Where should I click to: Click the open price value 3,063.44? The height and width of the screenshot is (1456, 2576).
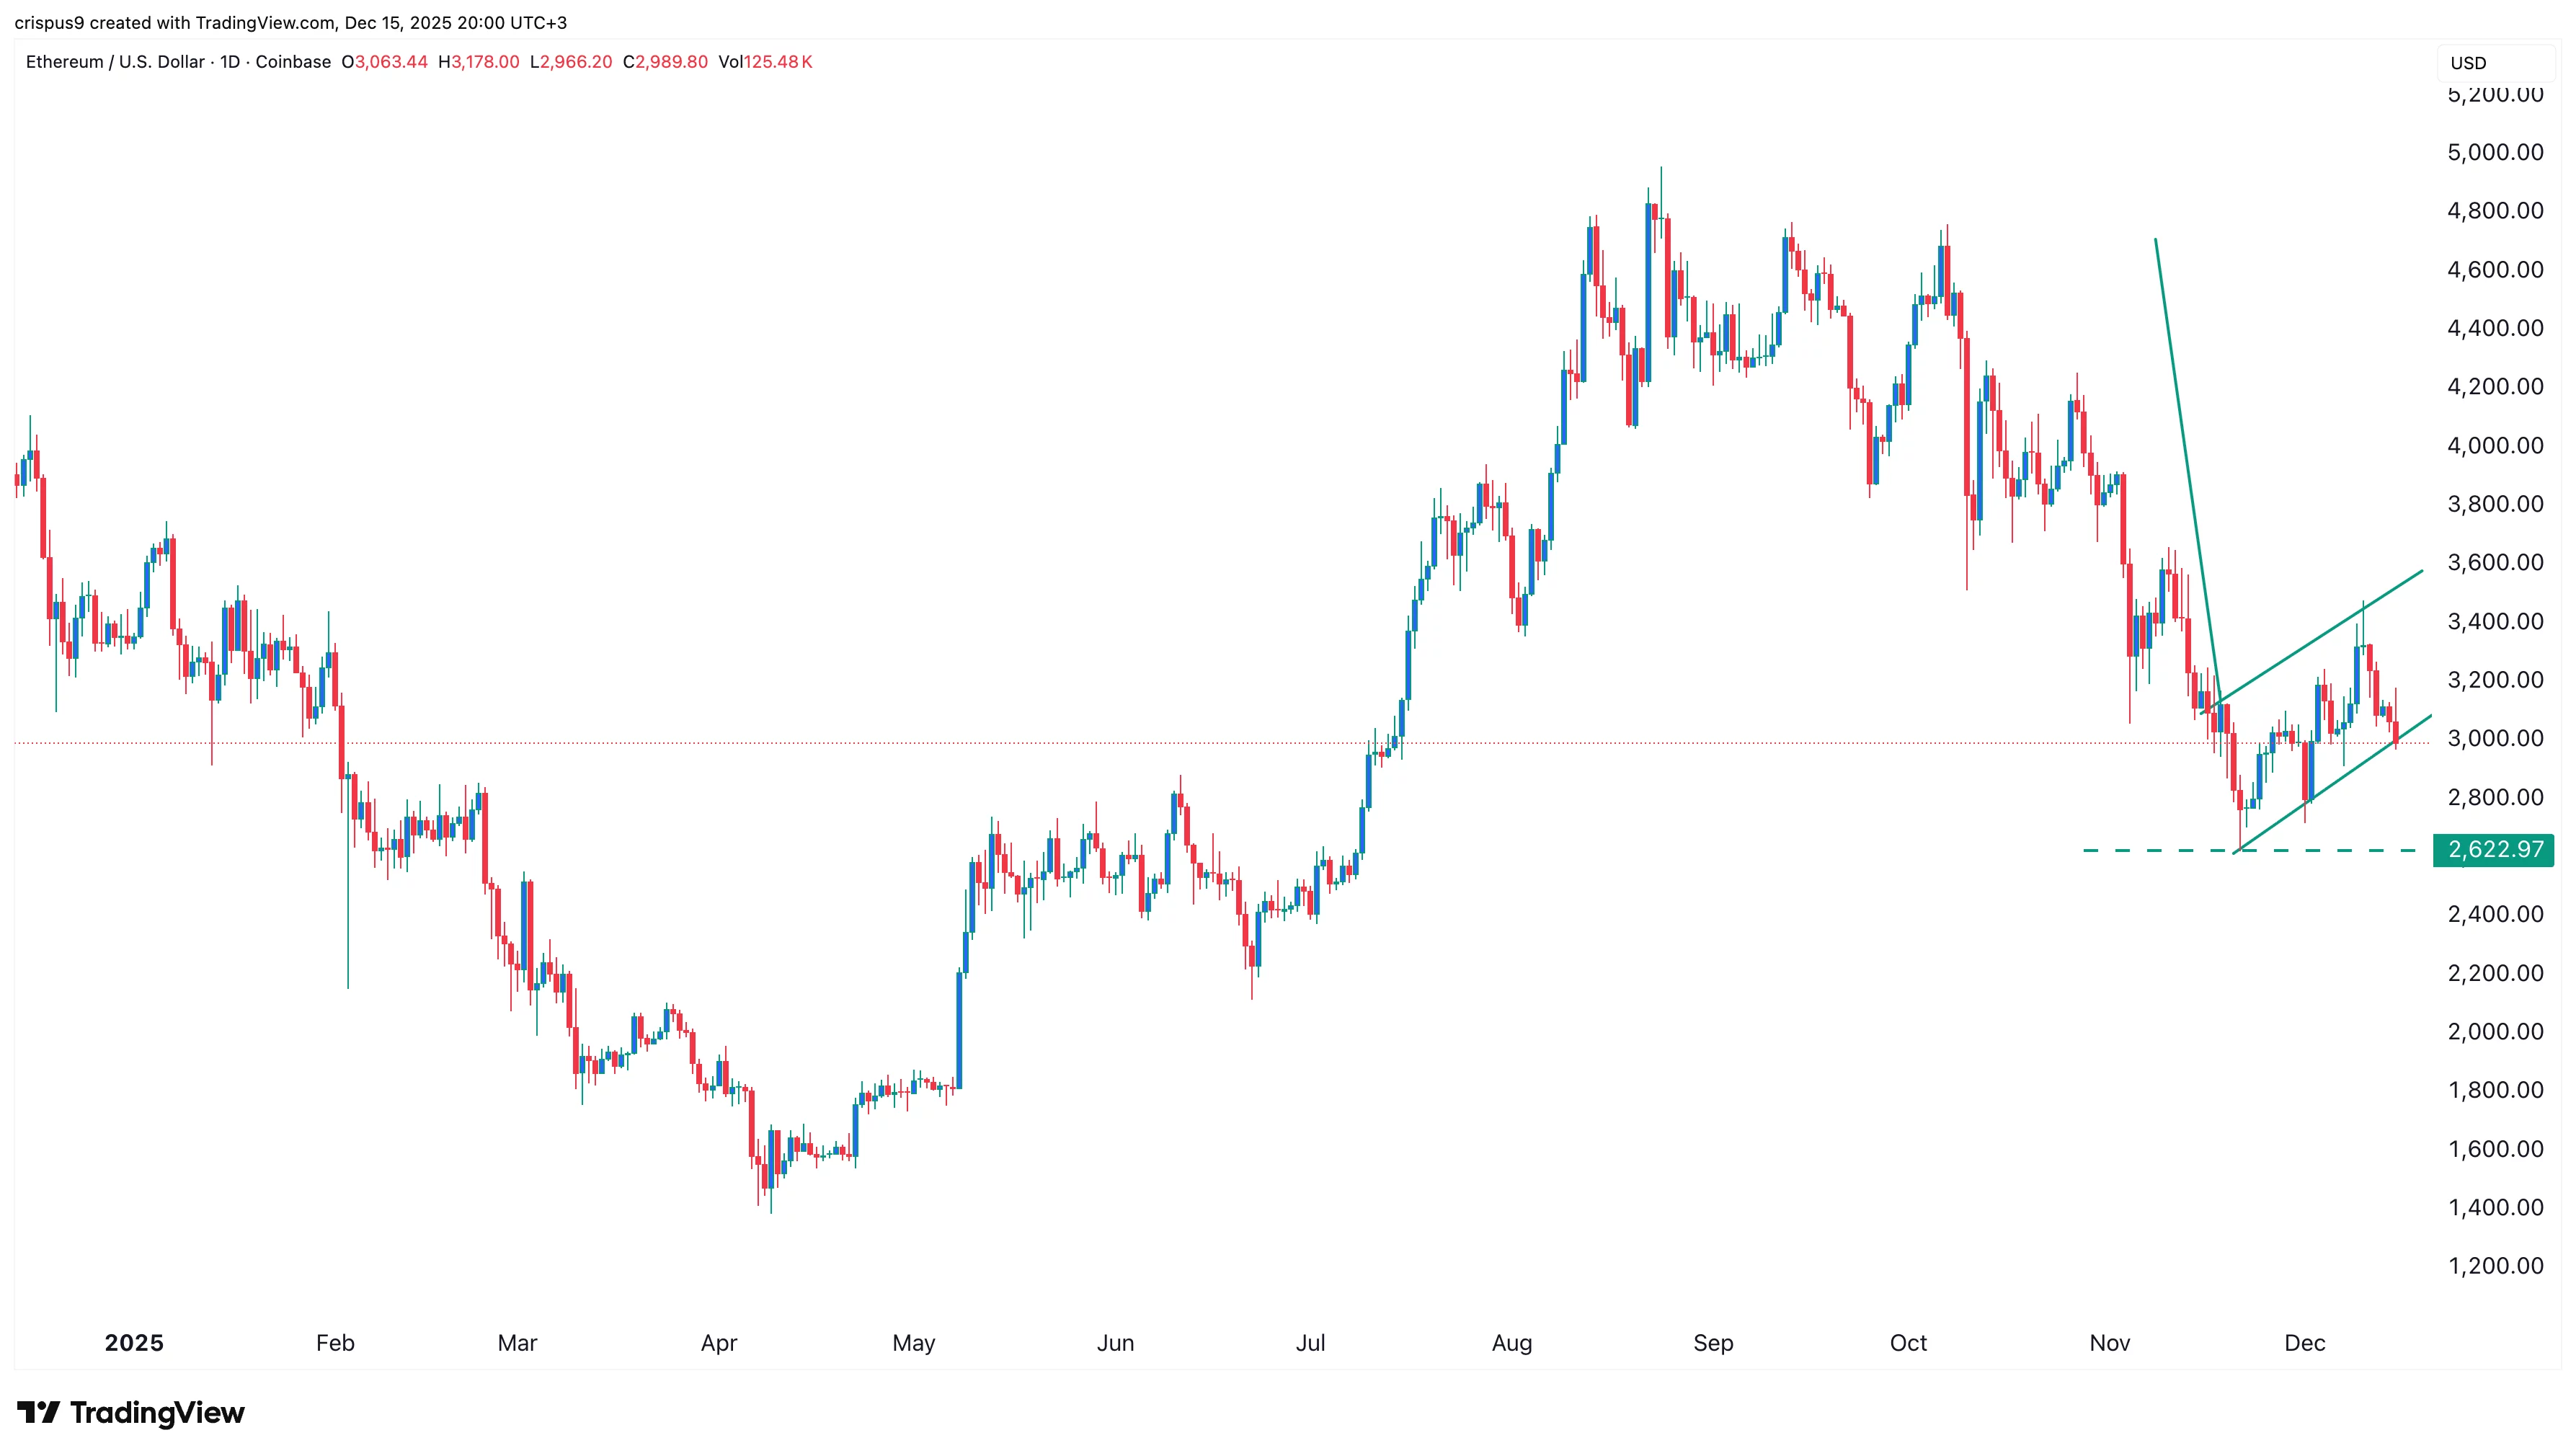click(x=391, y=62)
